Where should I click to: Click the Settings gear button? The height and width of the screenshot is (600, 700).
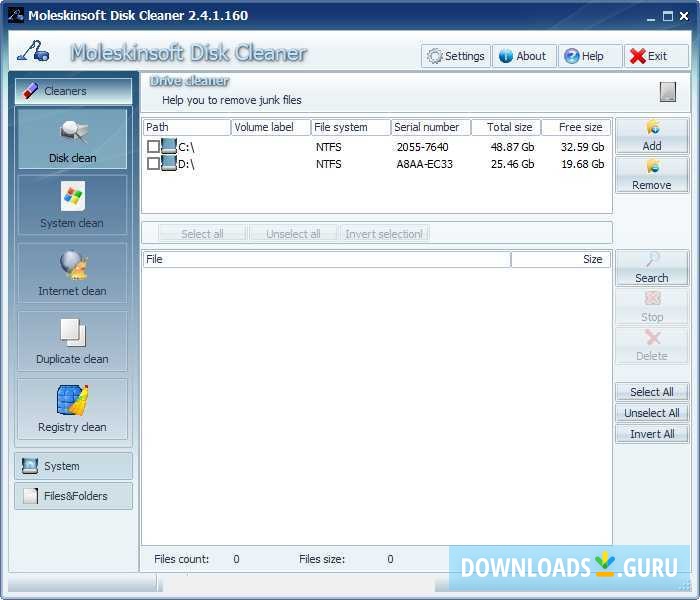click(456, 56)
